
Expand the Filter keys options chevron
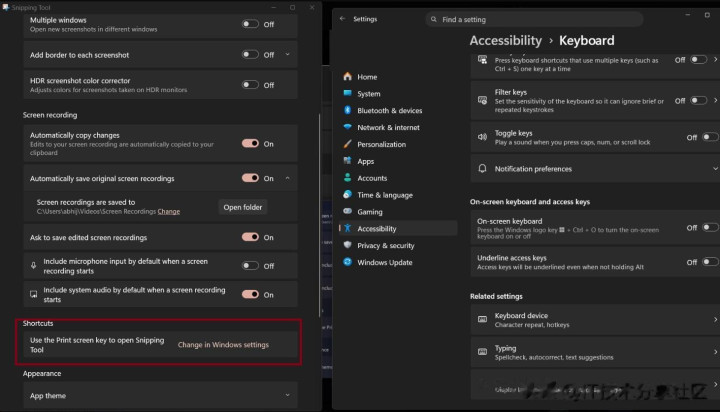coord(716,101)
